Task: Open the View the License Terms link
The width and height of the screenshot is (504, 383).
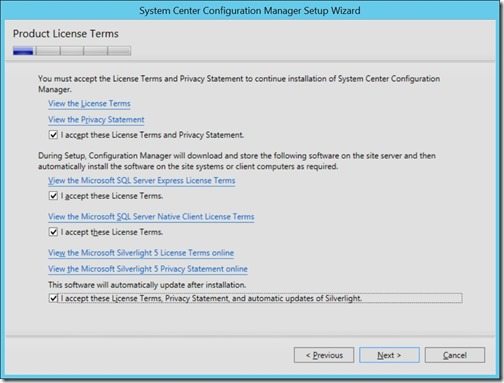Action: tap(89, 104)
